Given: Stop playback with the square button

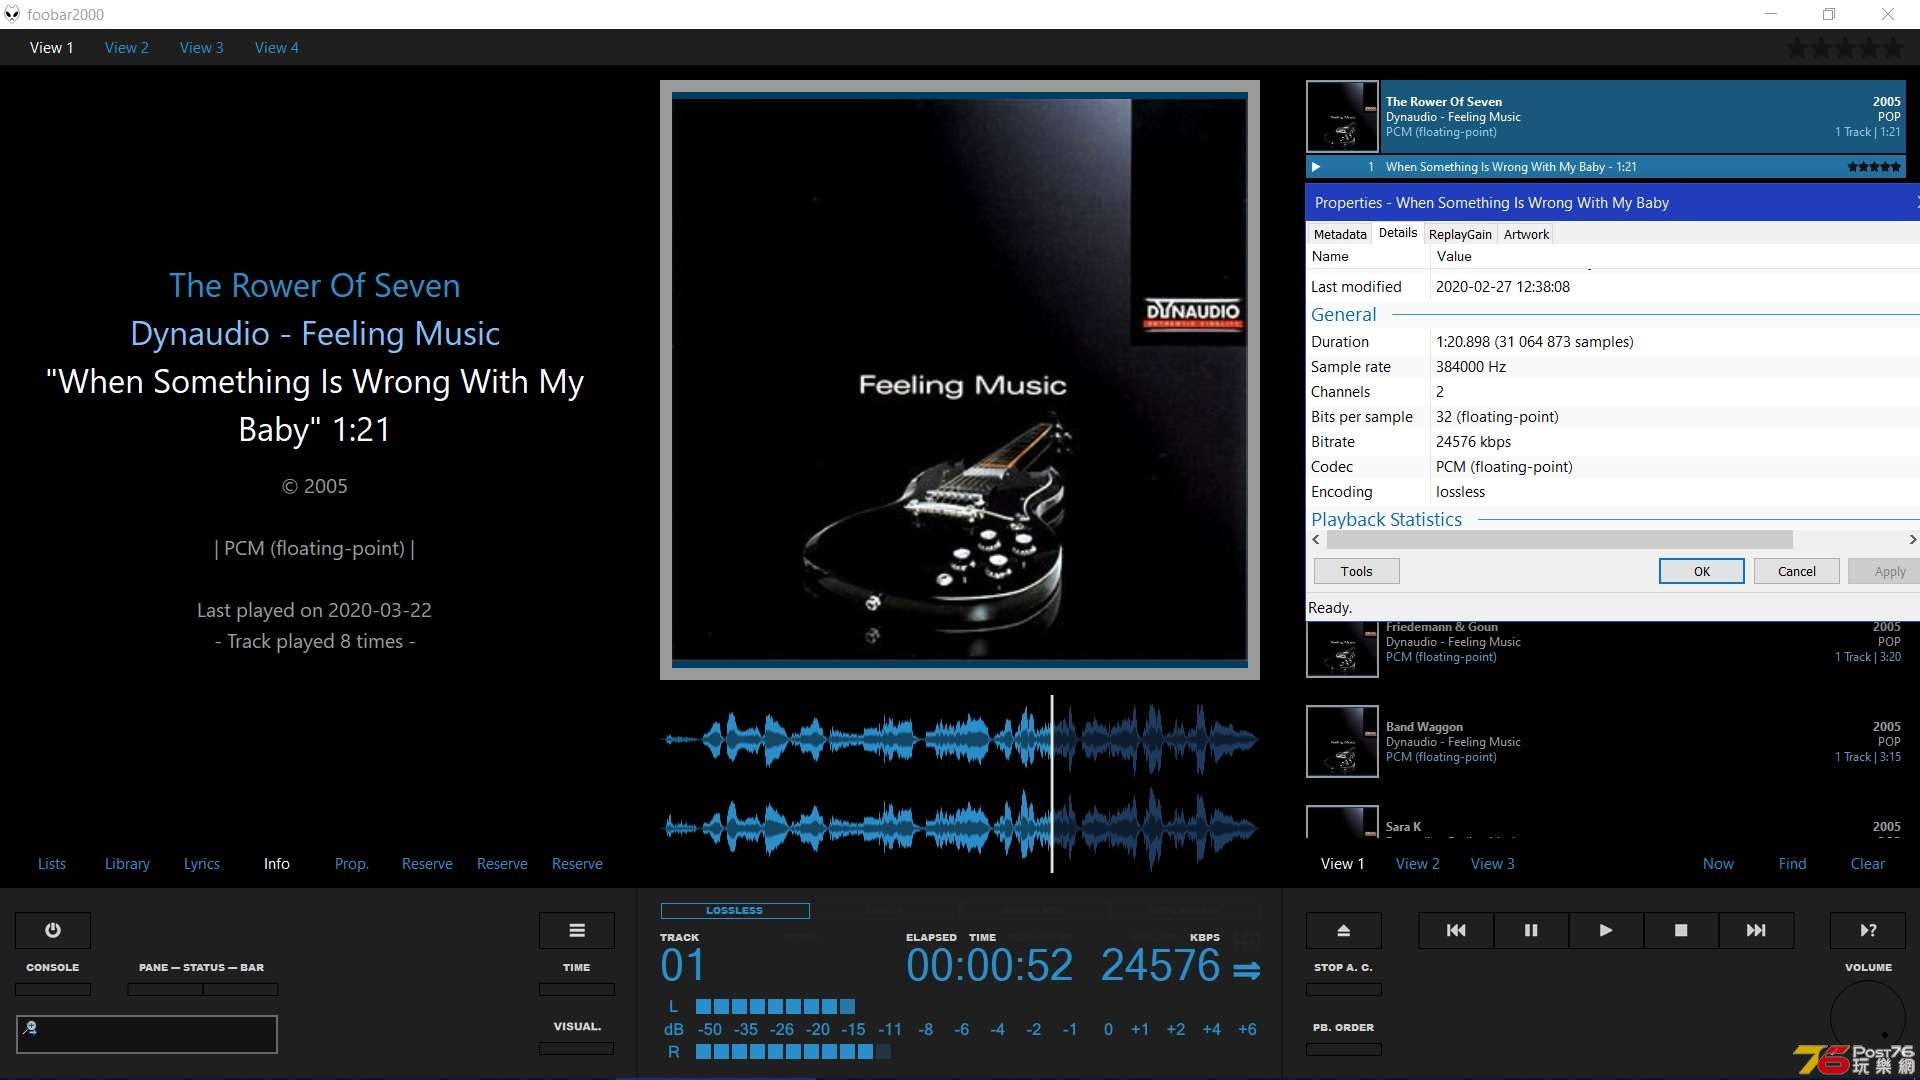Looking at the screenshot, I should tap(1681, 930).
